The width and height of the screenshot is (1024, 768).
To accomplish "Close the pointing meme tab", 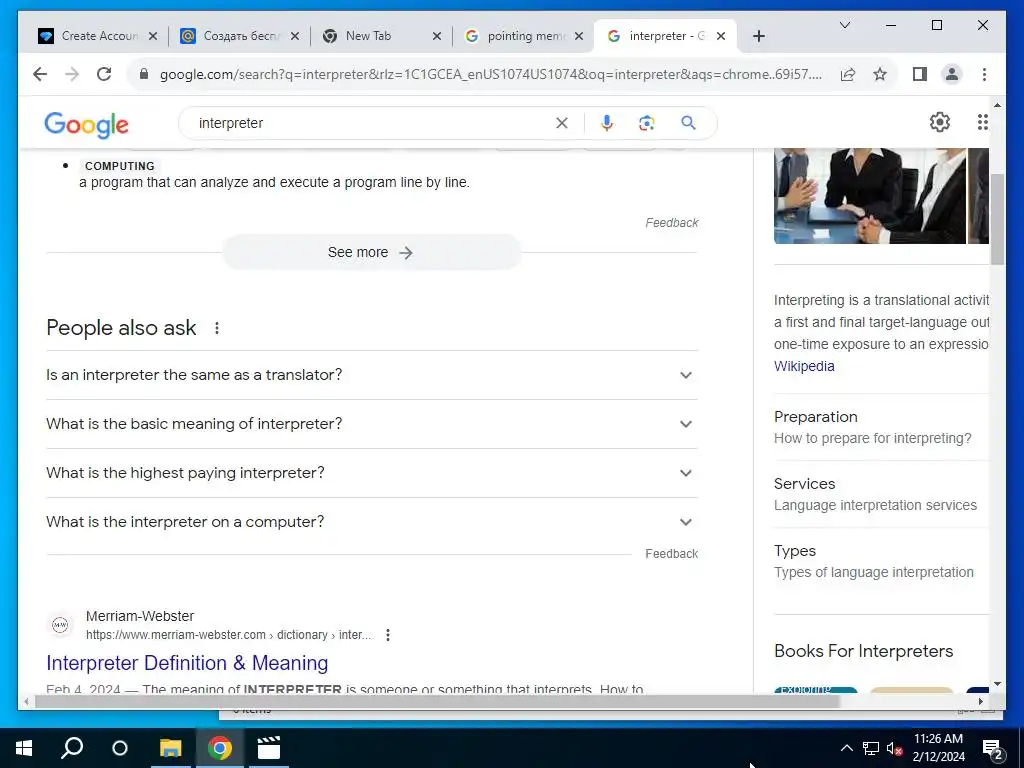I will click(579, 36).
